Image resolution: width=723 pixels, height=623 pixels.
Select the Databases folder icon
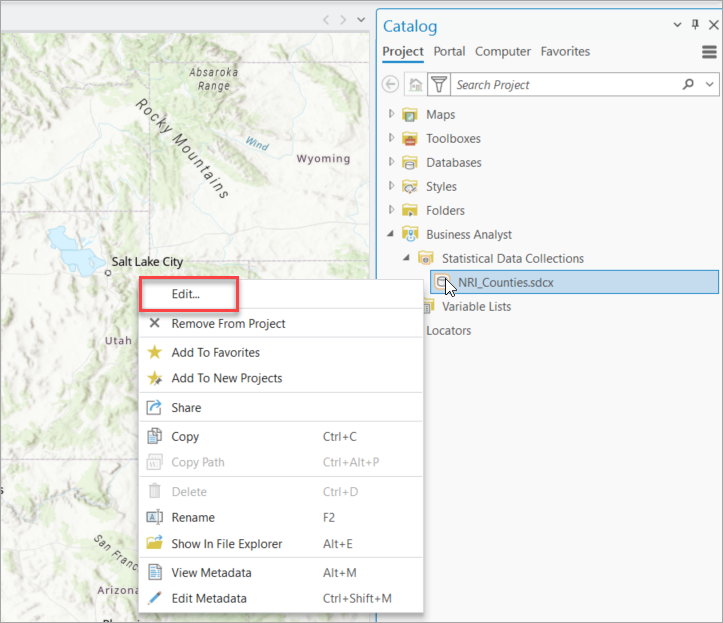click(409, 162)
